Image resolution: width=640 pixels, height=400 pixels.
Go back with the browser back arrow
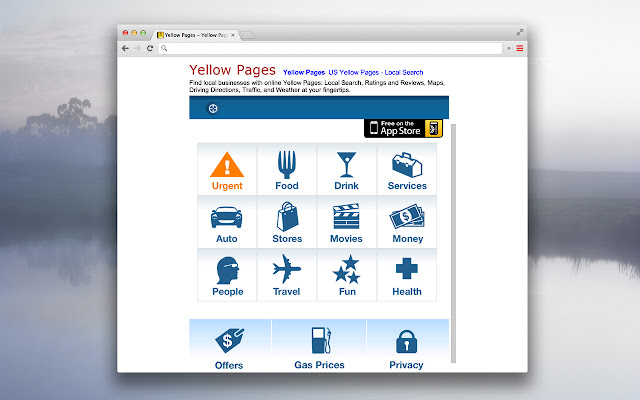[x=125, y=48]
